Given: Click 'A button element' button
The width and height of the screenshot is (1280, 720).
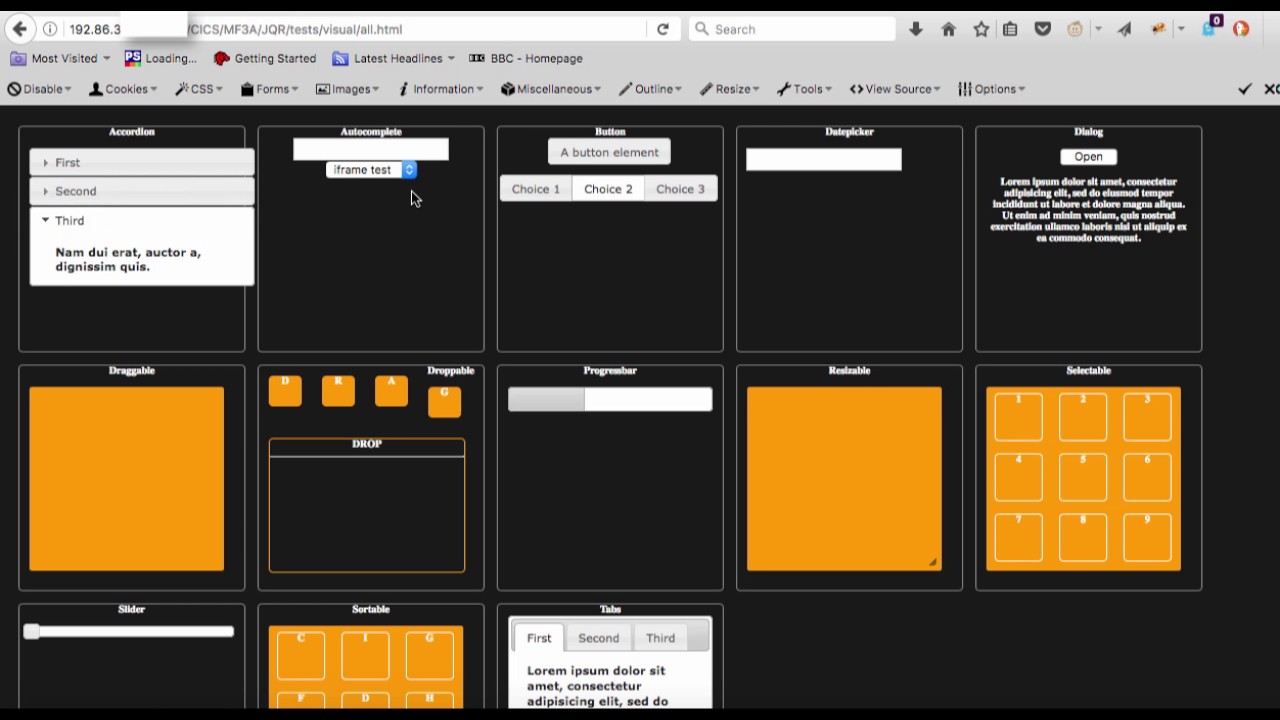Looking at the screenshot, I should tap(609, 152).
